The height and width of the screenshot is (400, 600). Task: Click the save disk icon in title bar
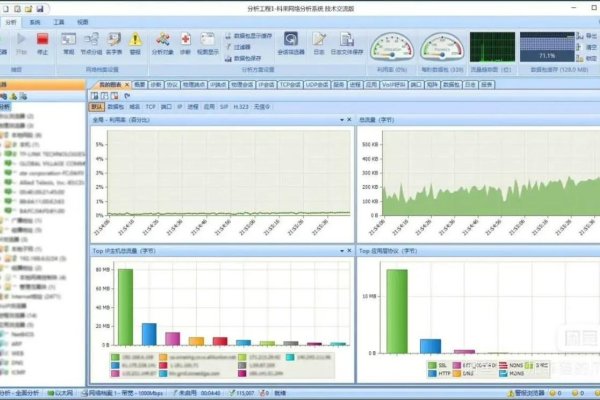point(40,8)
